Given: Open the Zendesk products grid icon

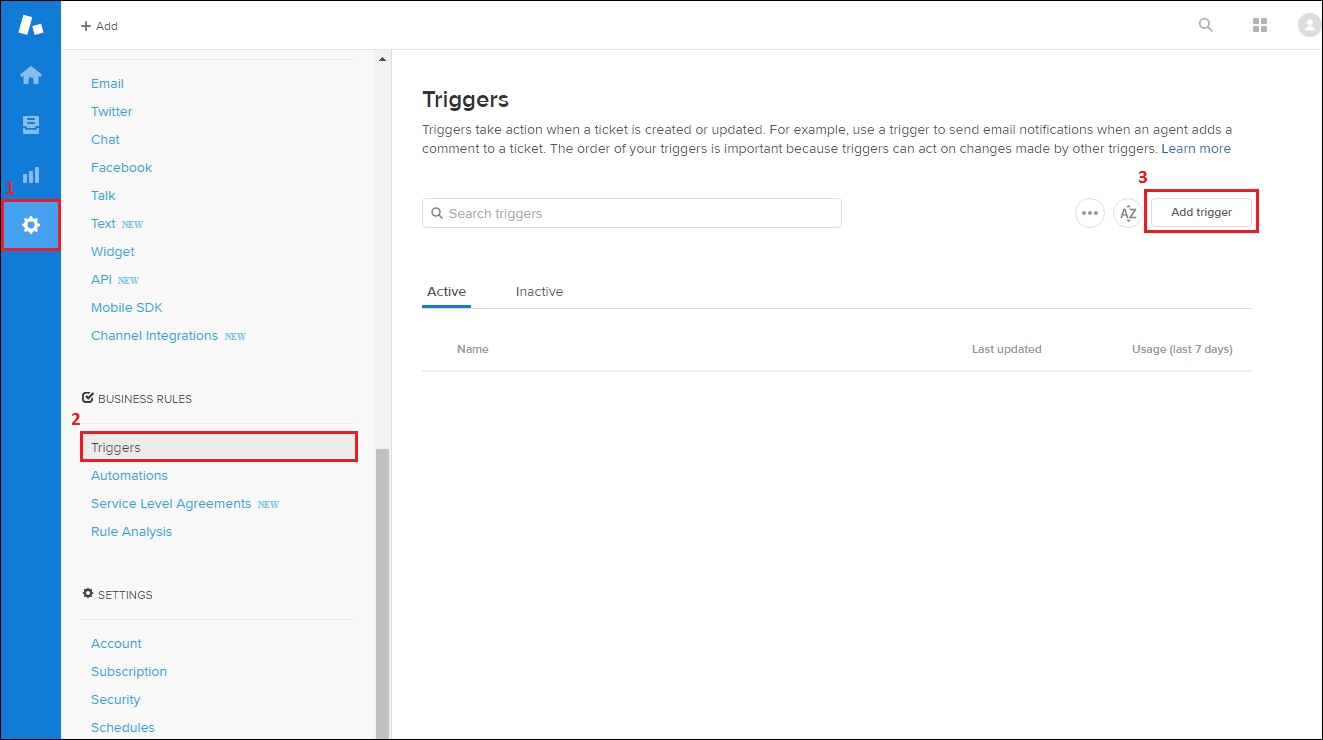Looking at the screenshot, I should (x=1259, y=24).
